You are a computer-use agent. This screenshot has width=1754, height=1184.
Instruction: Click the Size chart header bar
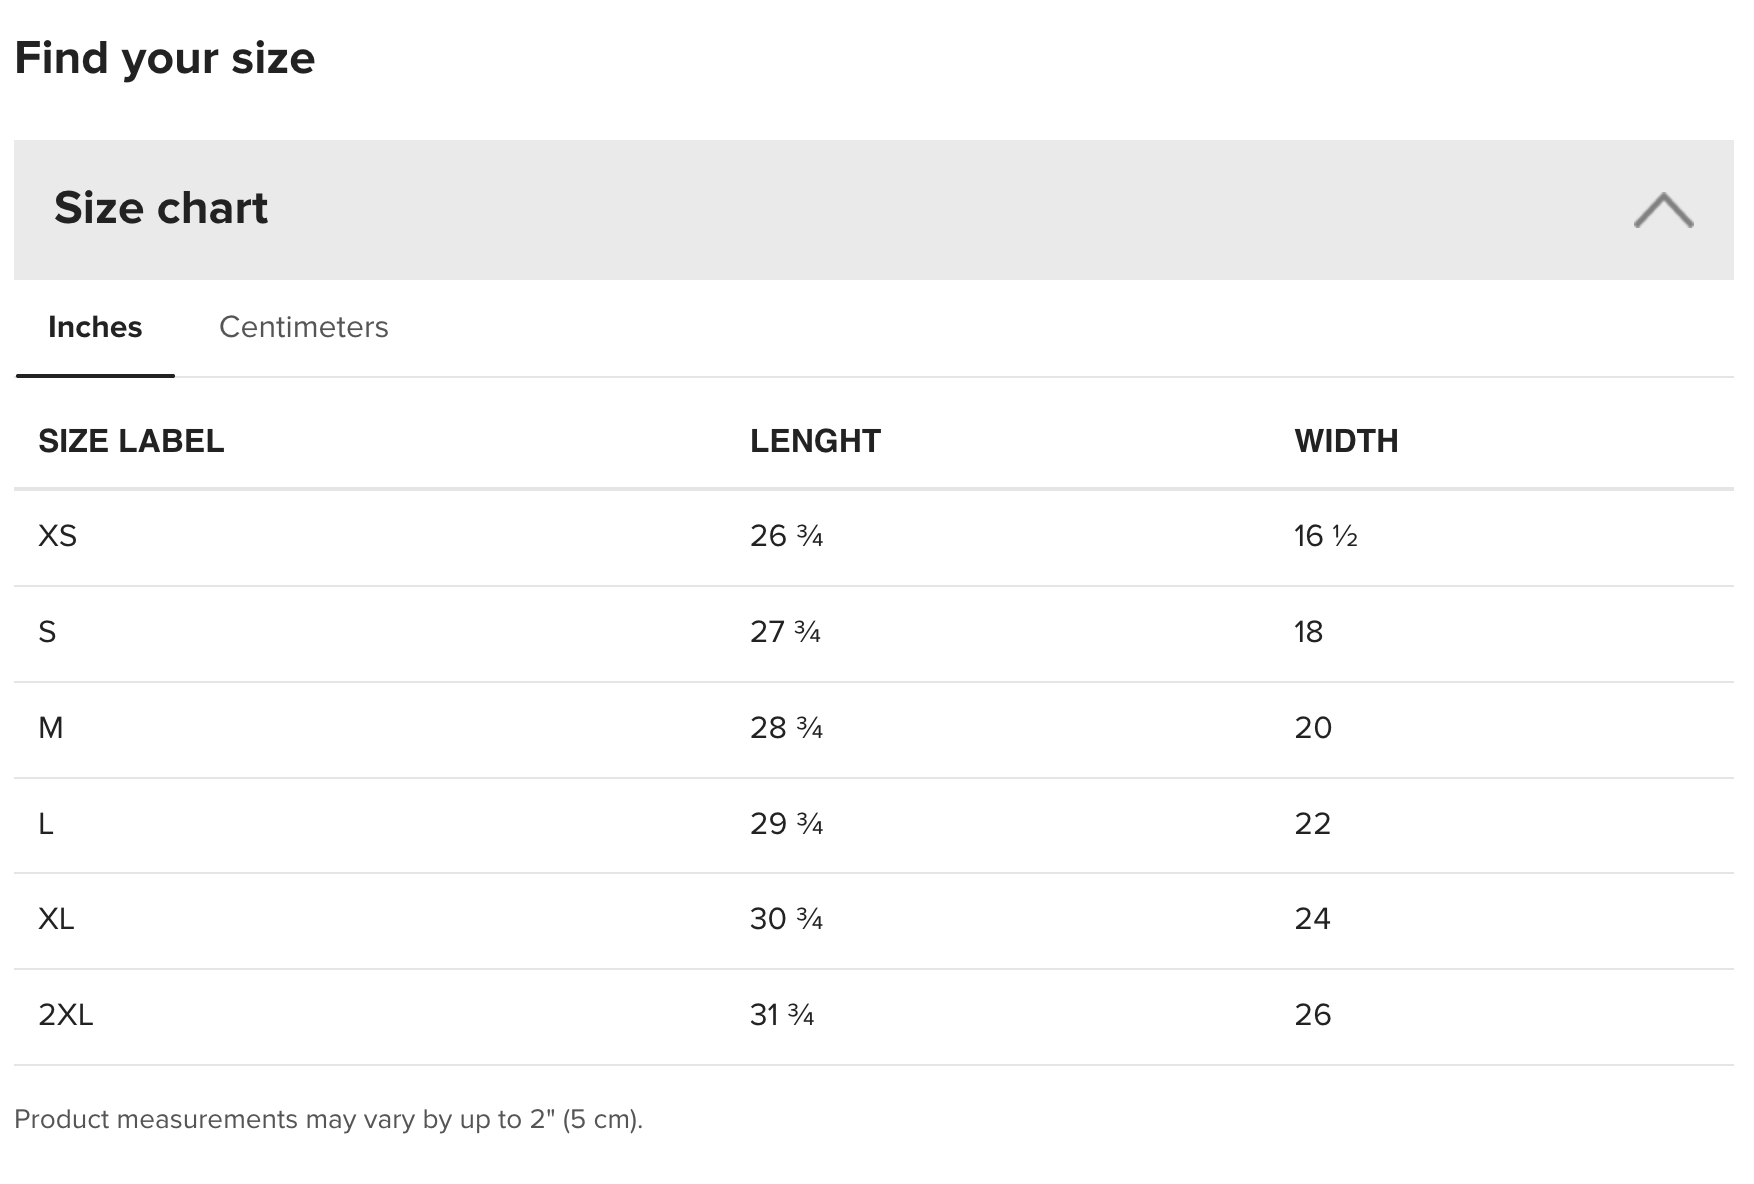[x=800, y=209]
